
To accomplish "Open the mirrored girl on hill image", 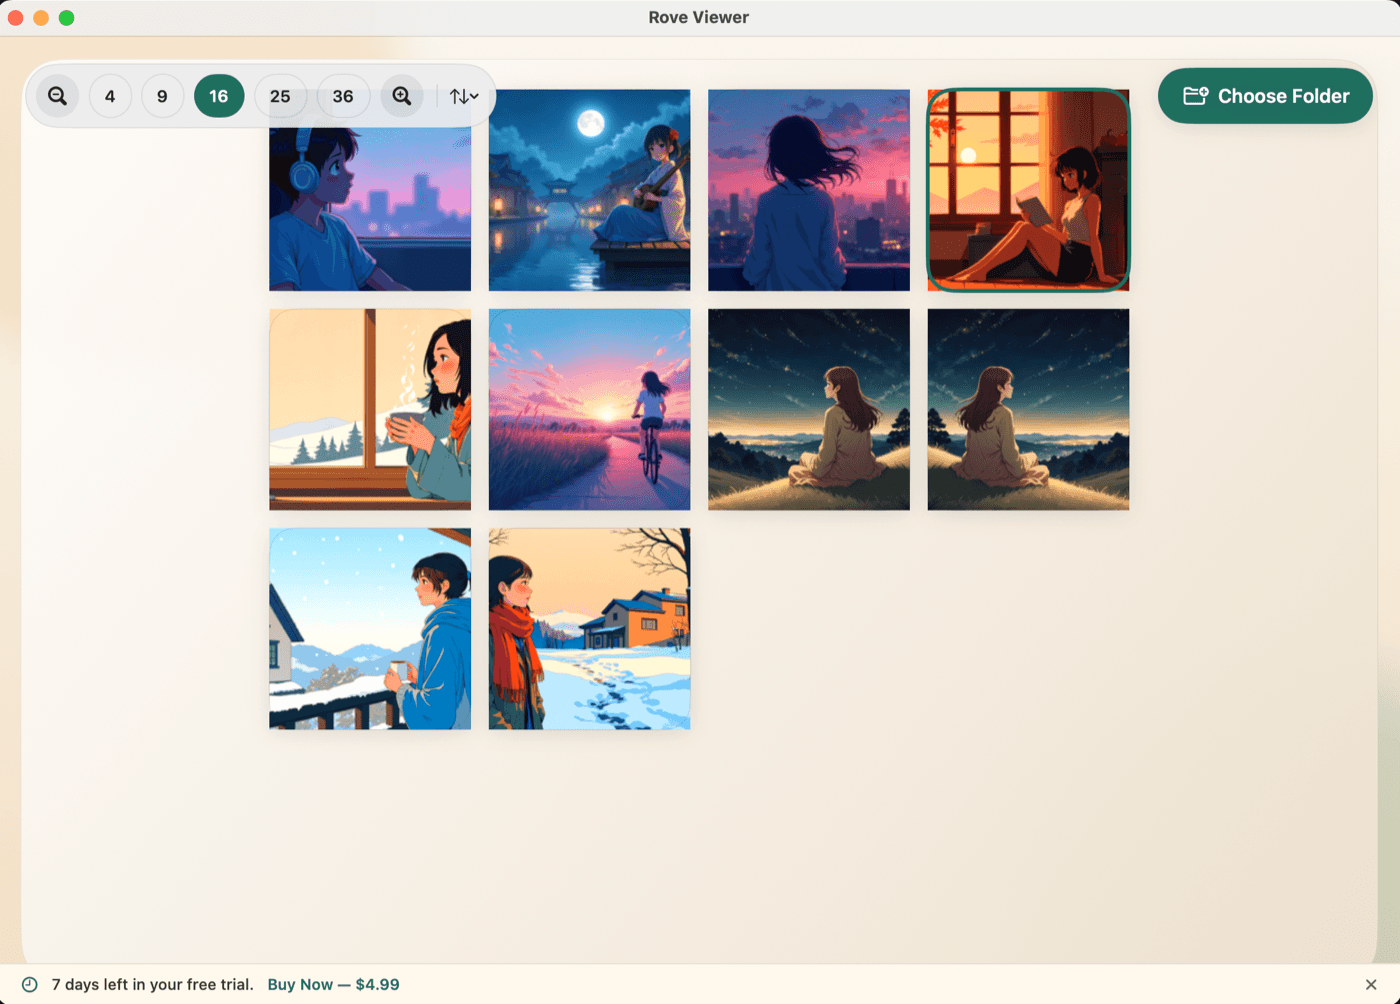I will (x=1028, y=409).
